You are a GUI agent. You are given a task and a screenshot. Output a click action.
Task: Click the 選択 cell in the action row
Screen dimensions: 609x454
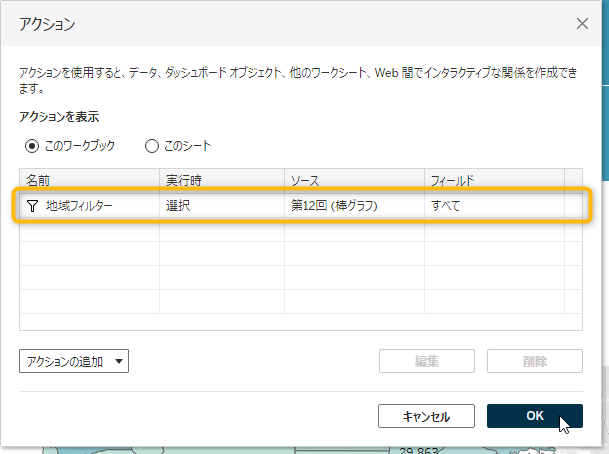click(180, 205)
